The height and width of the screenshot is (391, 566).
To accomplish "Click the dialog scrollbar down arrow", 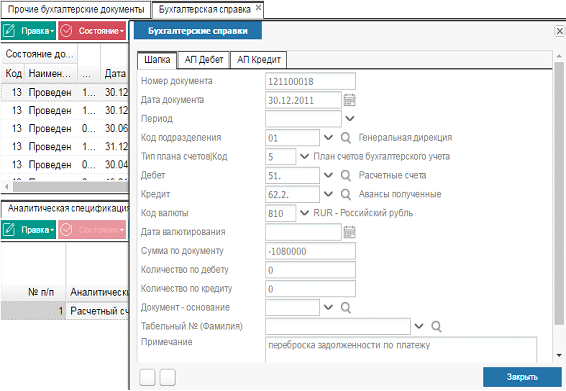I will click(x=559, y=355).
